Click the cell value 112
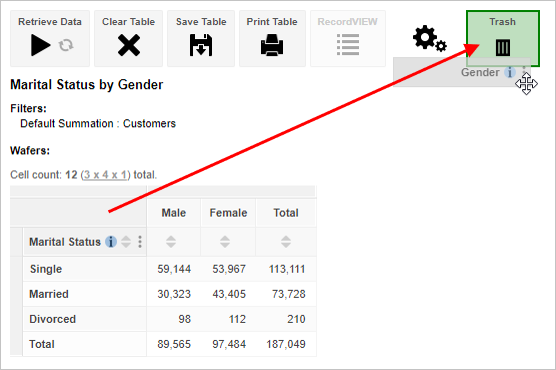The height and width of the screenshot is (370, 556). click(x=237, y=319)
